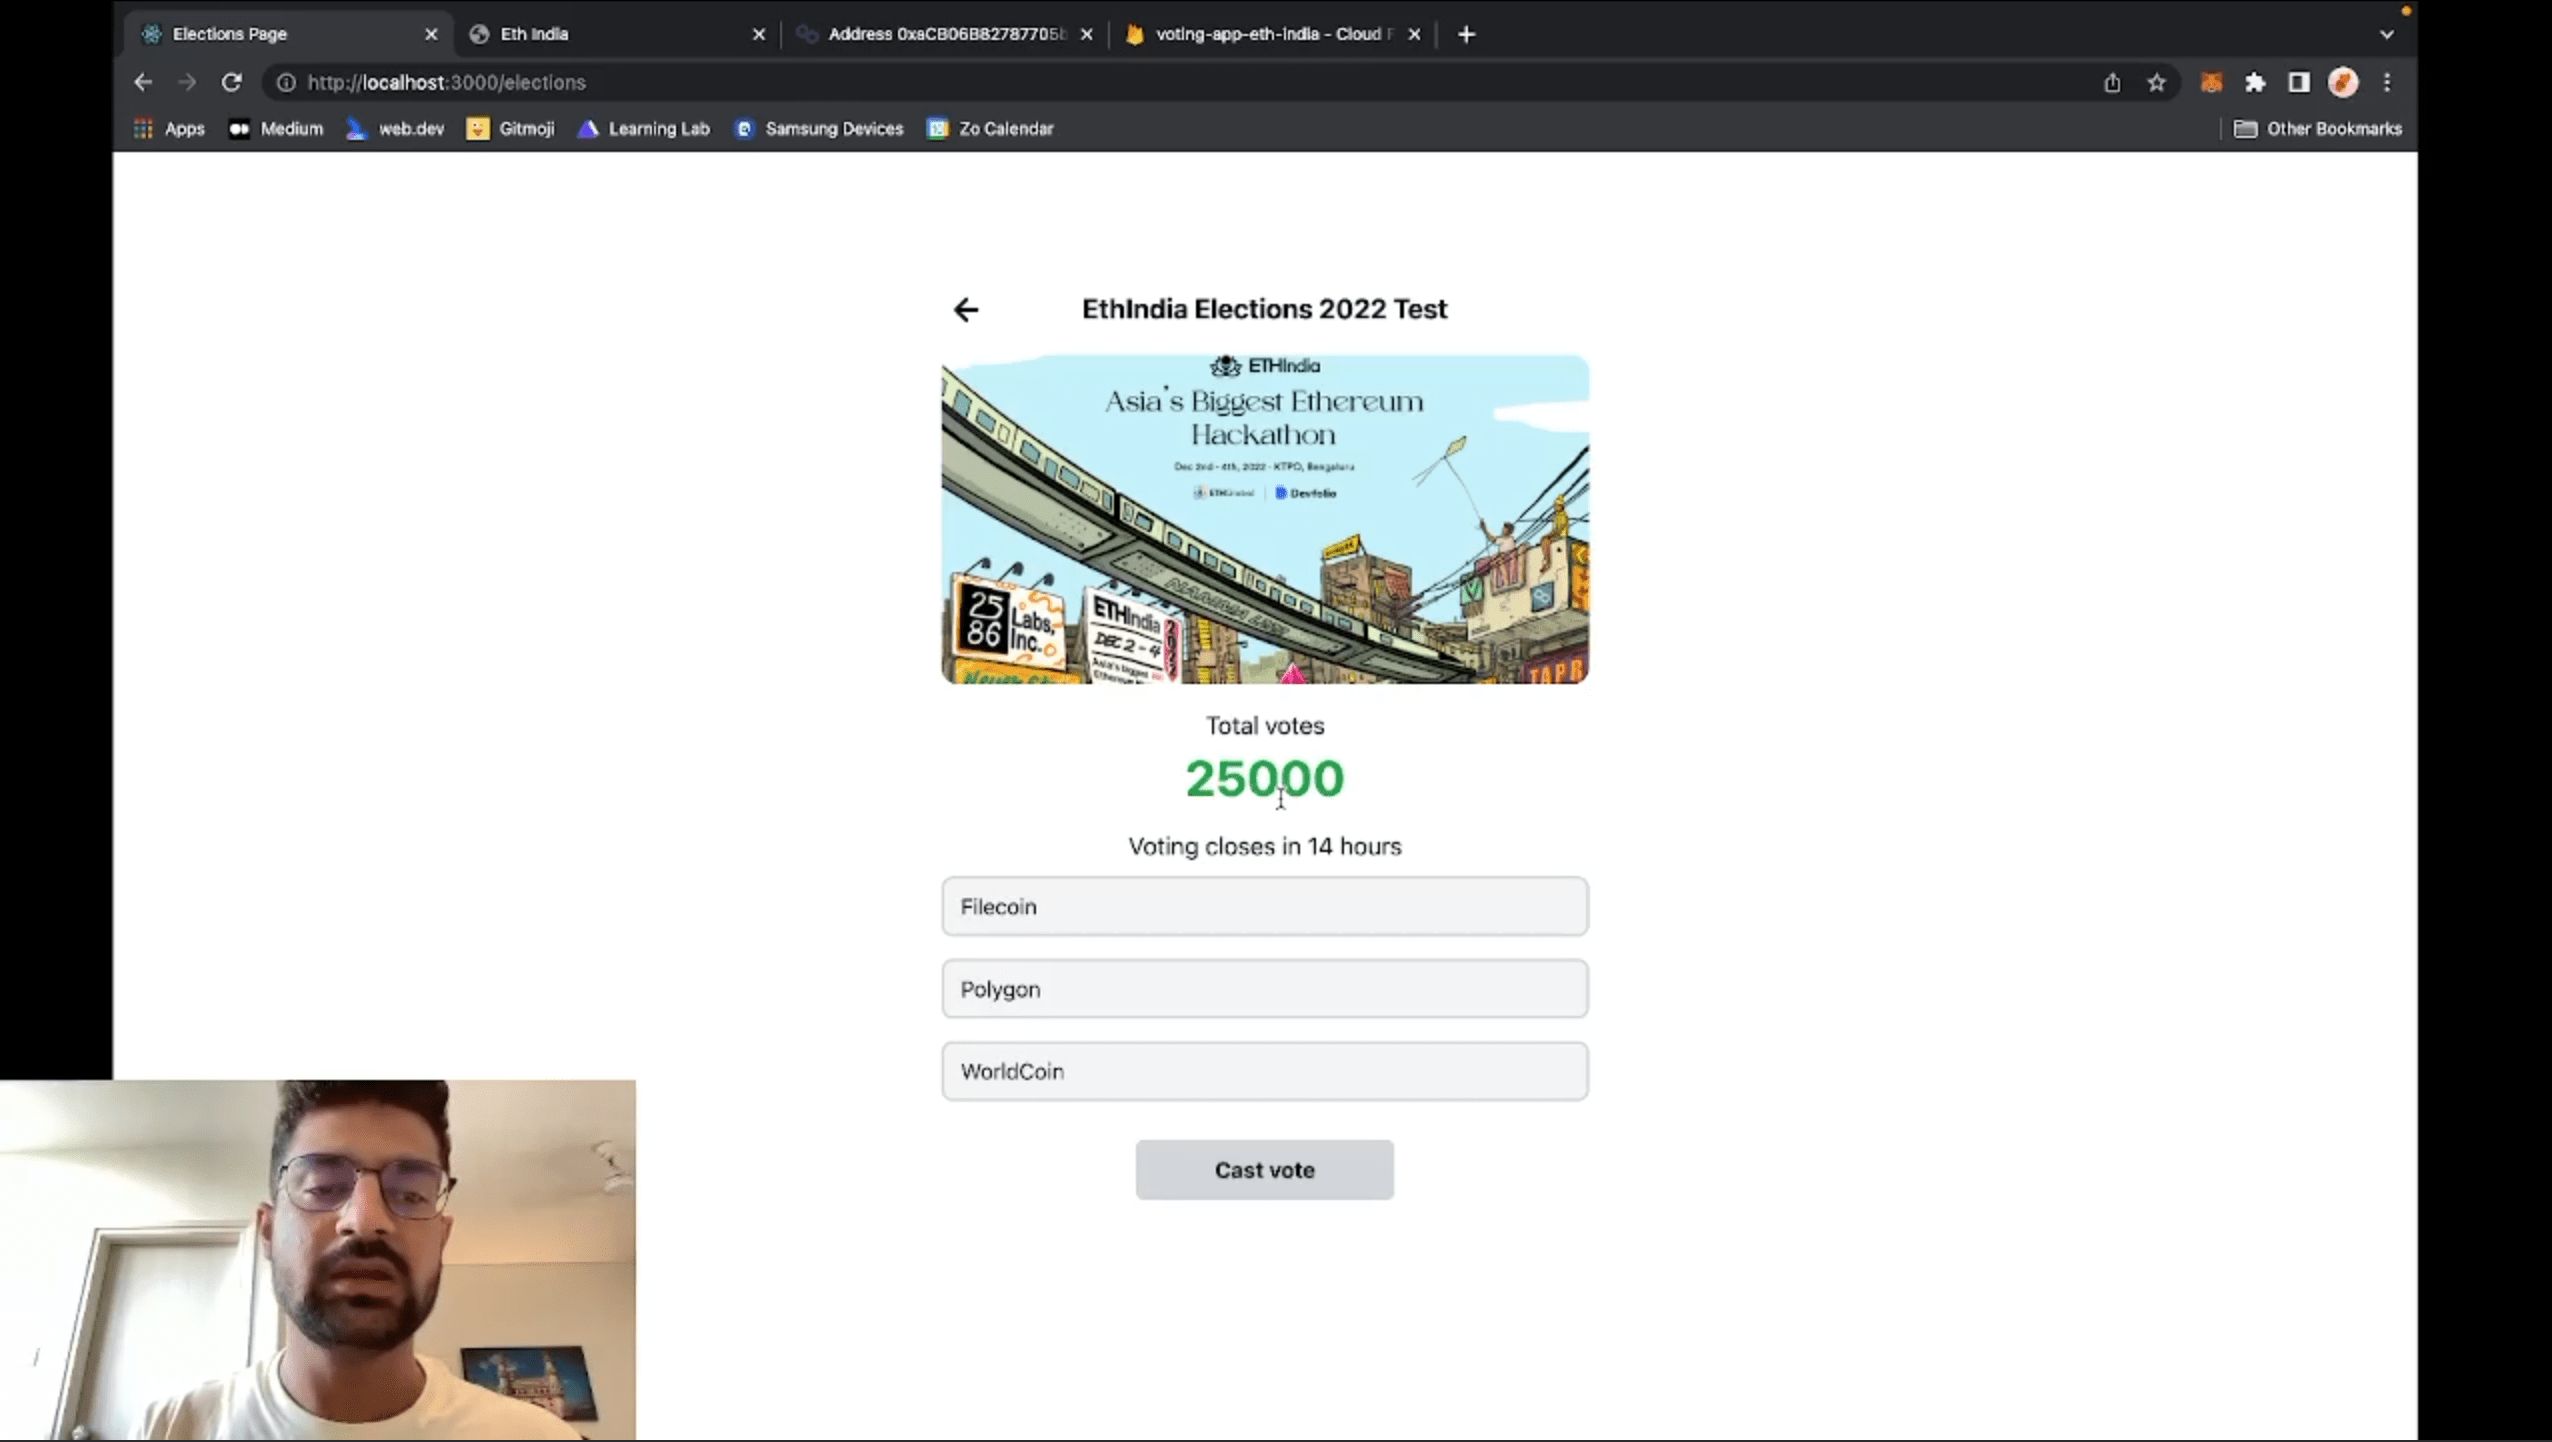Click the EthIndia Elections 2022 Test heading
Screen dimensions: 2552x1442
[1265, 309]
